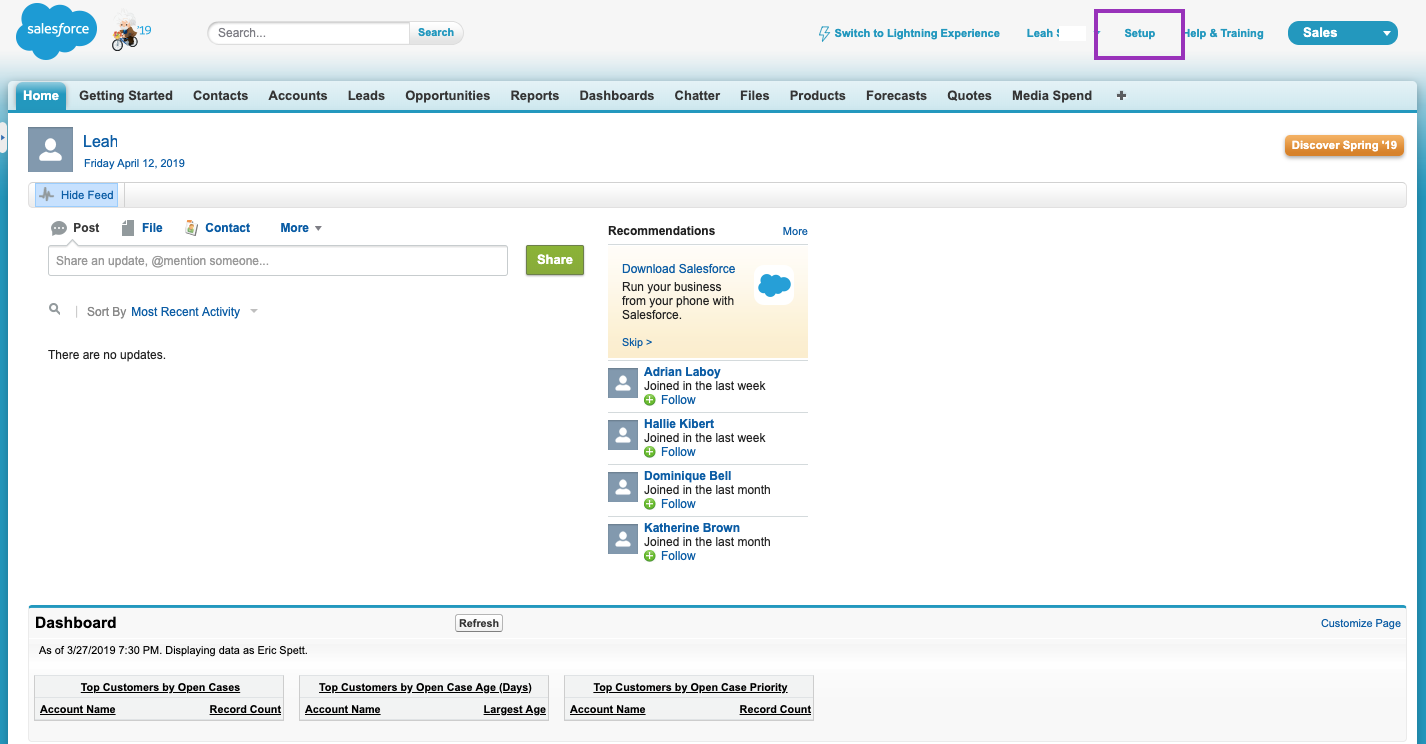Open Katherine Brown's profile name link
1426x744 pixels.
tap(692, 528)
